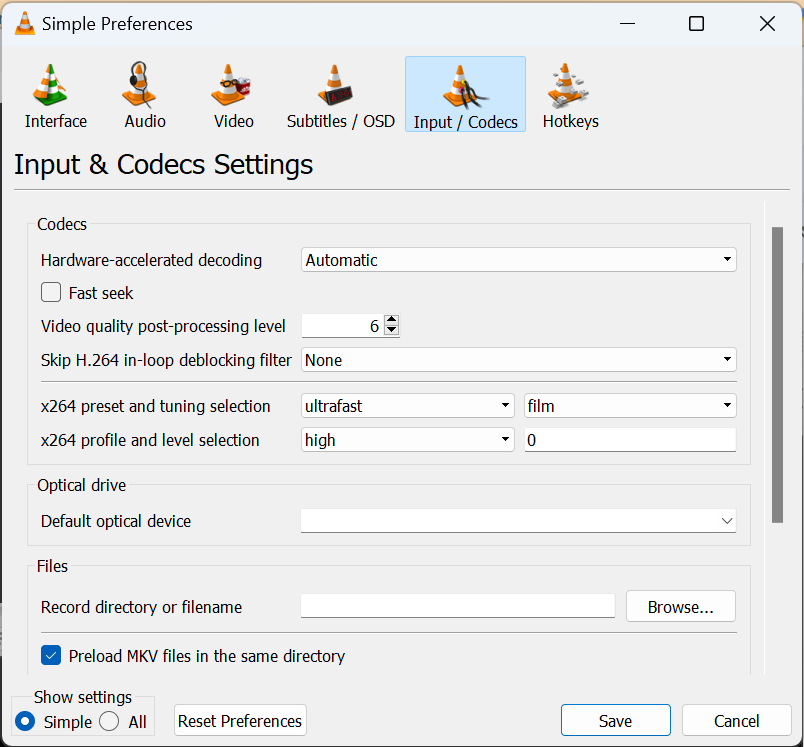The height and width of the screenshot is (747, 804).
Task: Increment the video quality post-processing level
Action: click(x=391, y=320)
